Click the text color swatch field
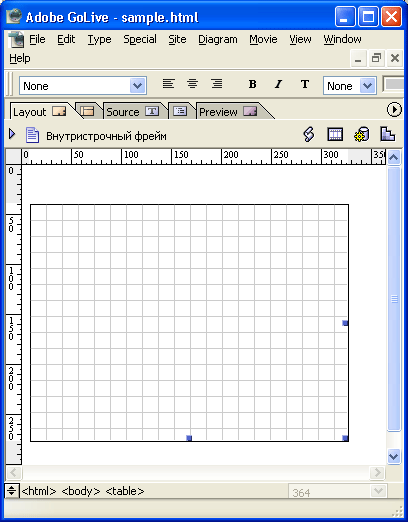 pos(395,84)
